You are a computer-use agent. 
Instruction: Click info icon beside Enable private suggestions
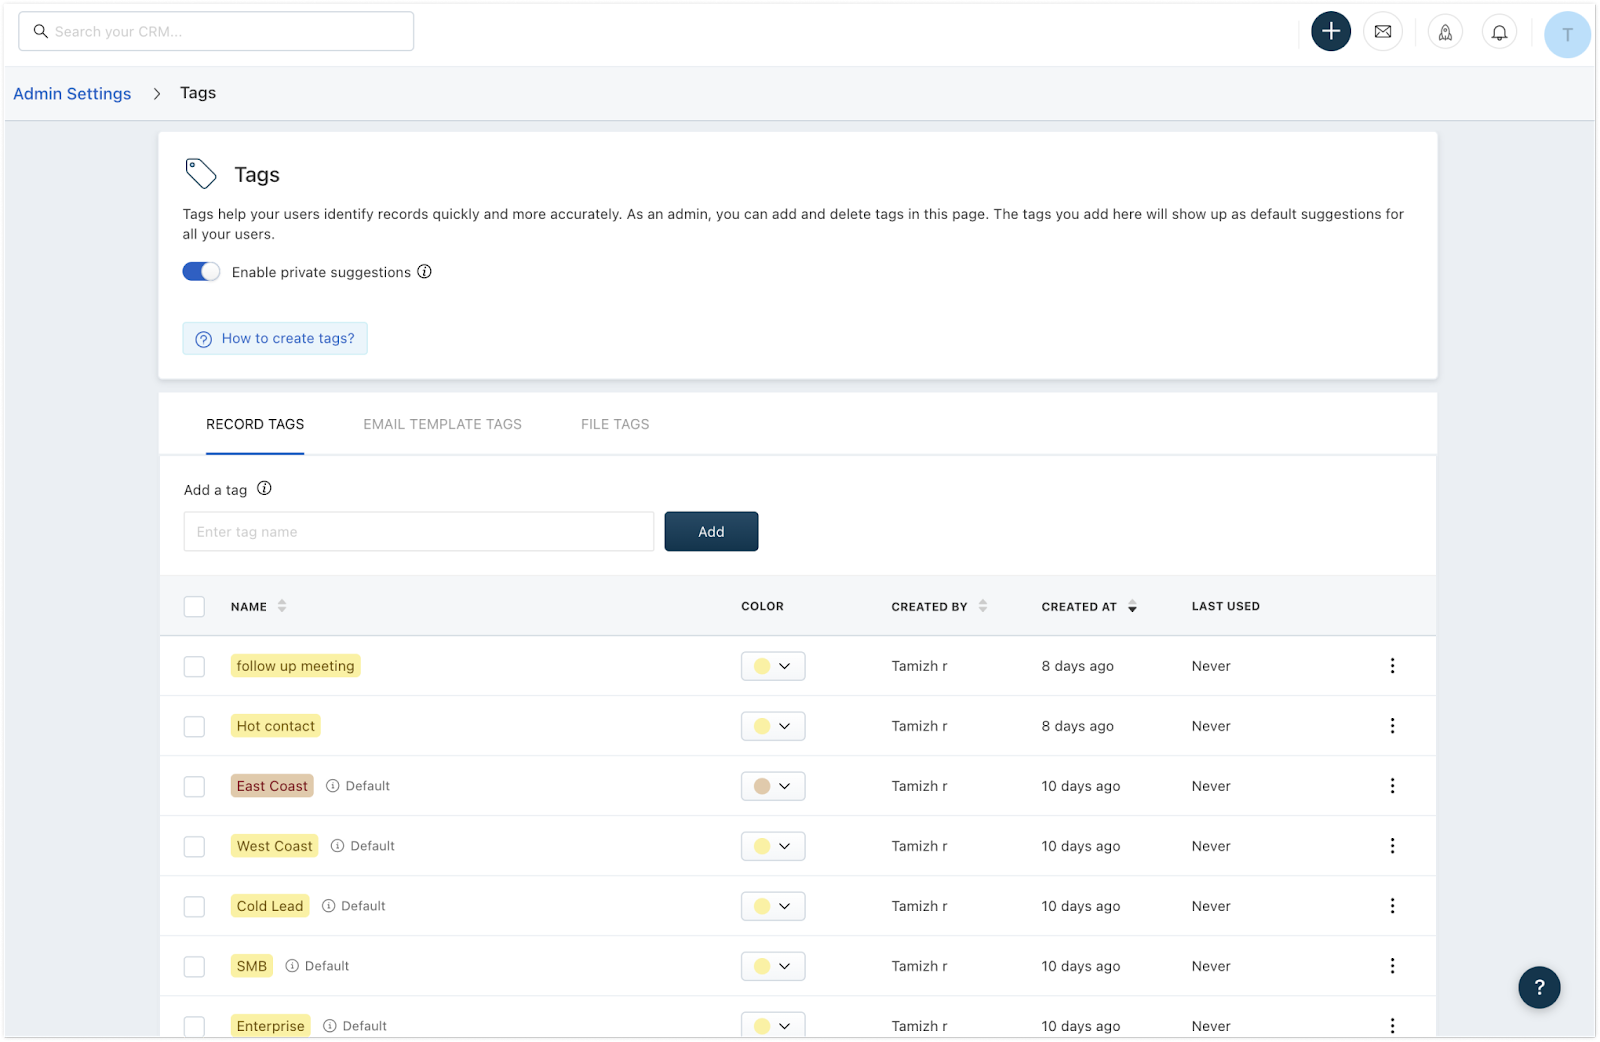pos(424,272)
